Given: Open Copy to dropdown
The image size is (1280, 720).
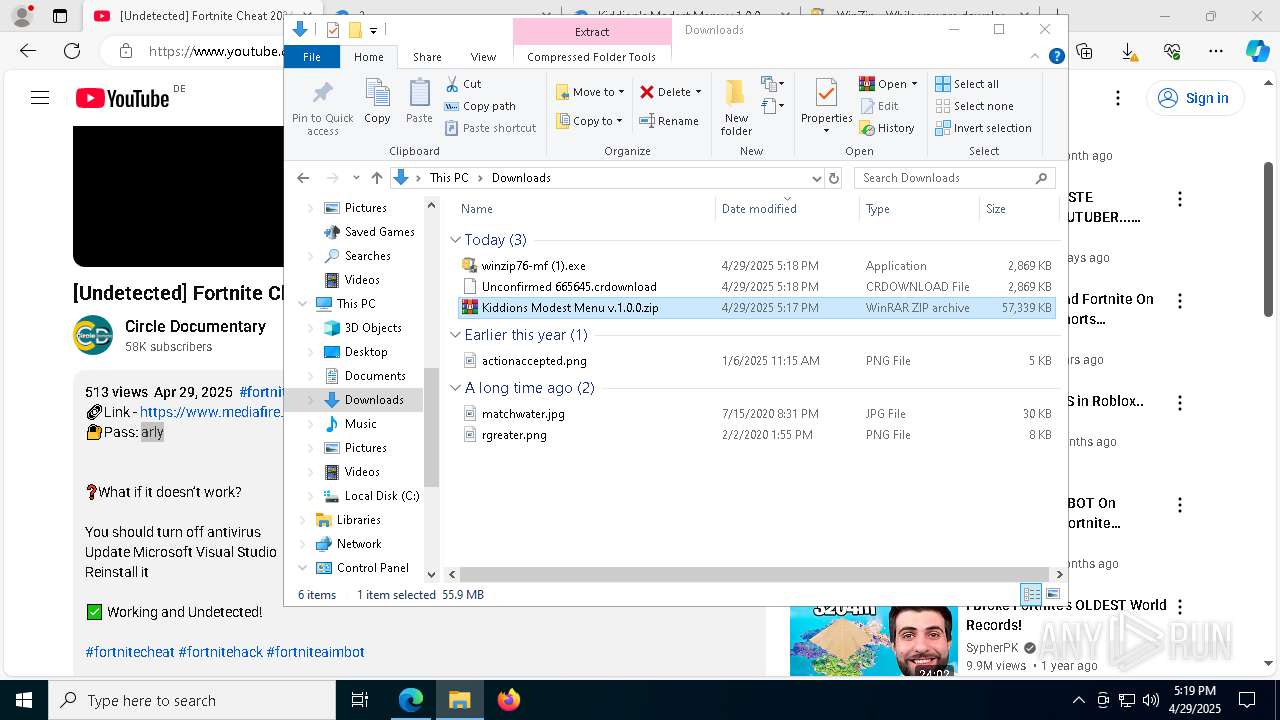Looking at the screenshot, I should pyautogui.click(x=590, y=121).
